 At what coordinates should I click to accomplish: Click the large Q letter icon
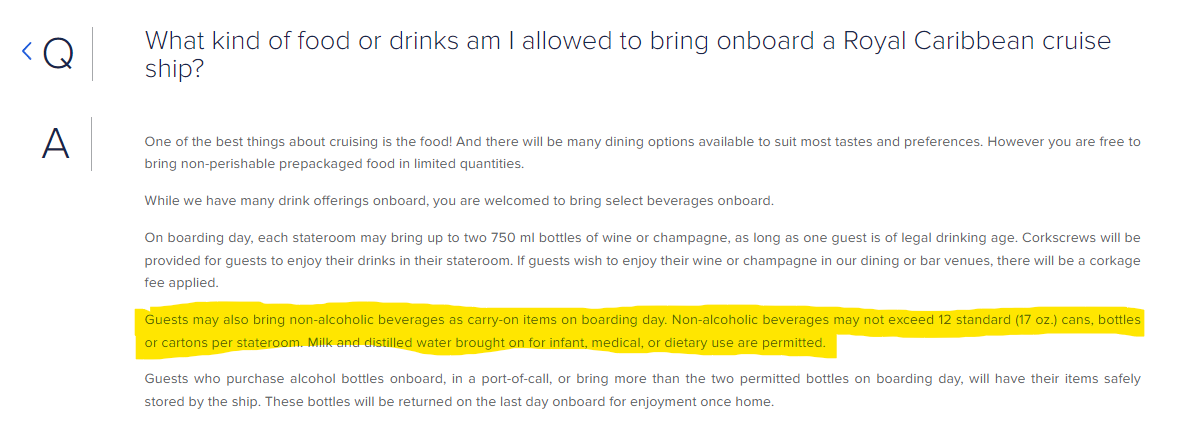tap(58, 54)
